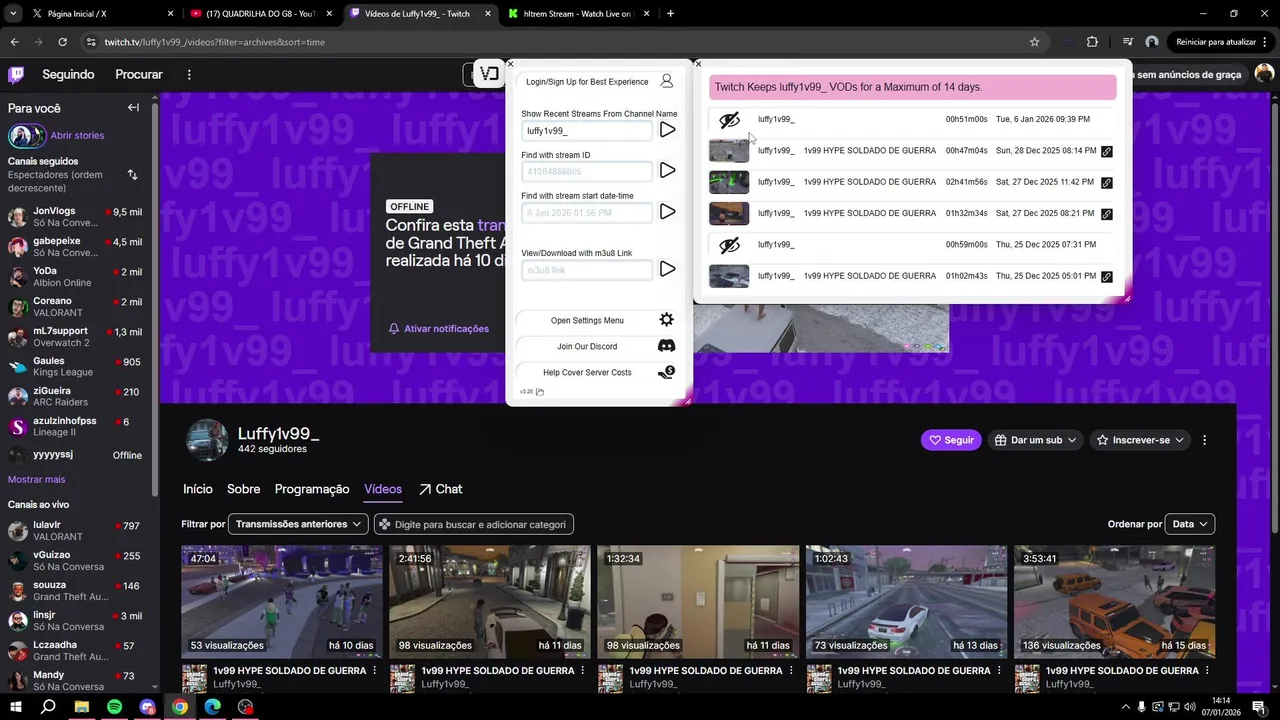Viewport: 1280px width, 720px height.
Task: Run Find with stream start date-time arrow
Action: click(x=667, y=212)
